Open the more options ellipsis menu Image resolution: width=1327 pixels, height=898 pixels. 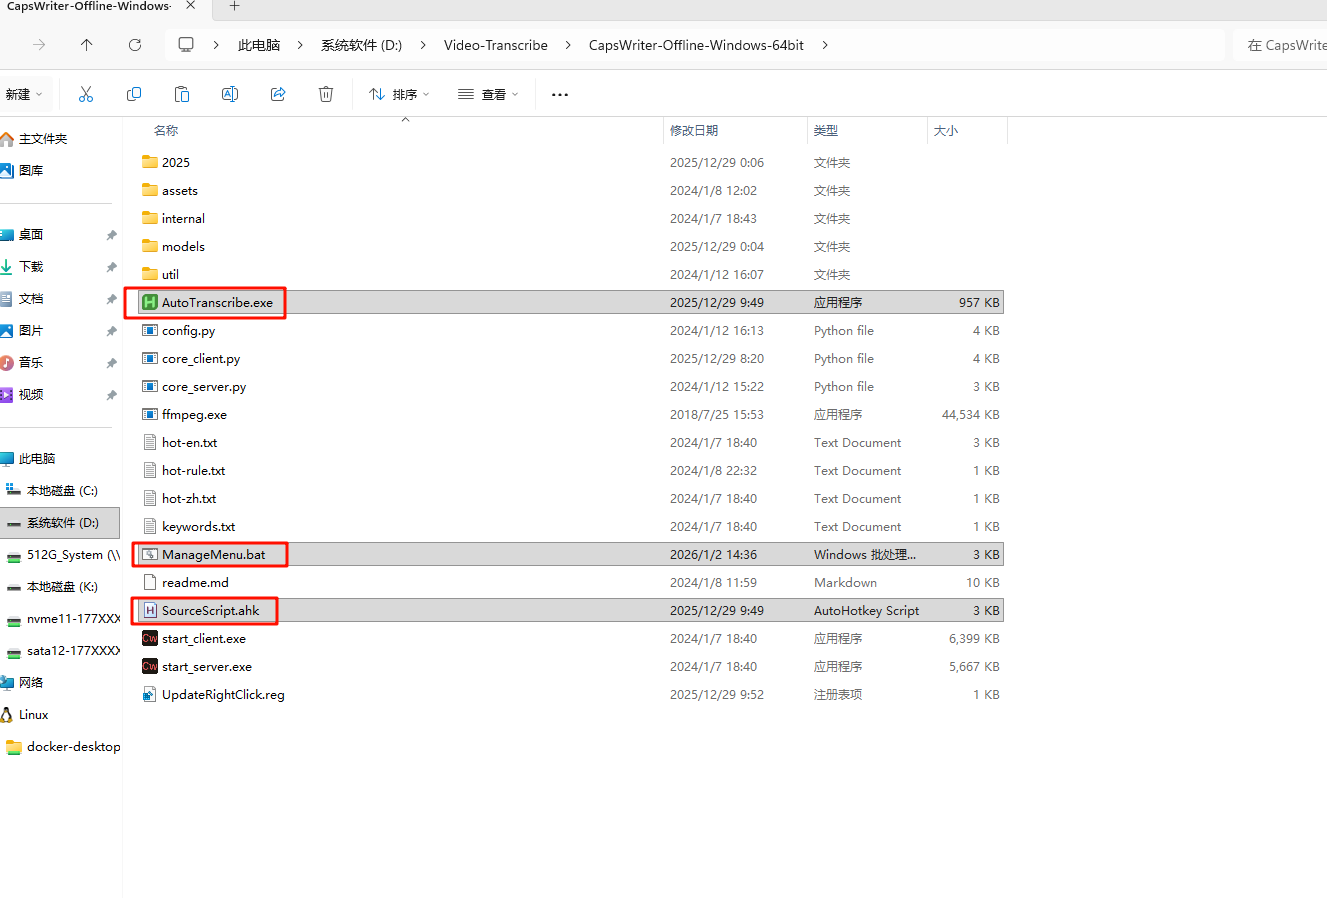560,94
